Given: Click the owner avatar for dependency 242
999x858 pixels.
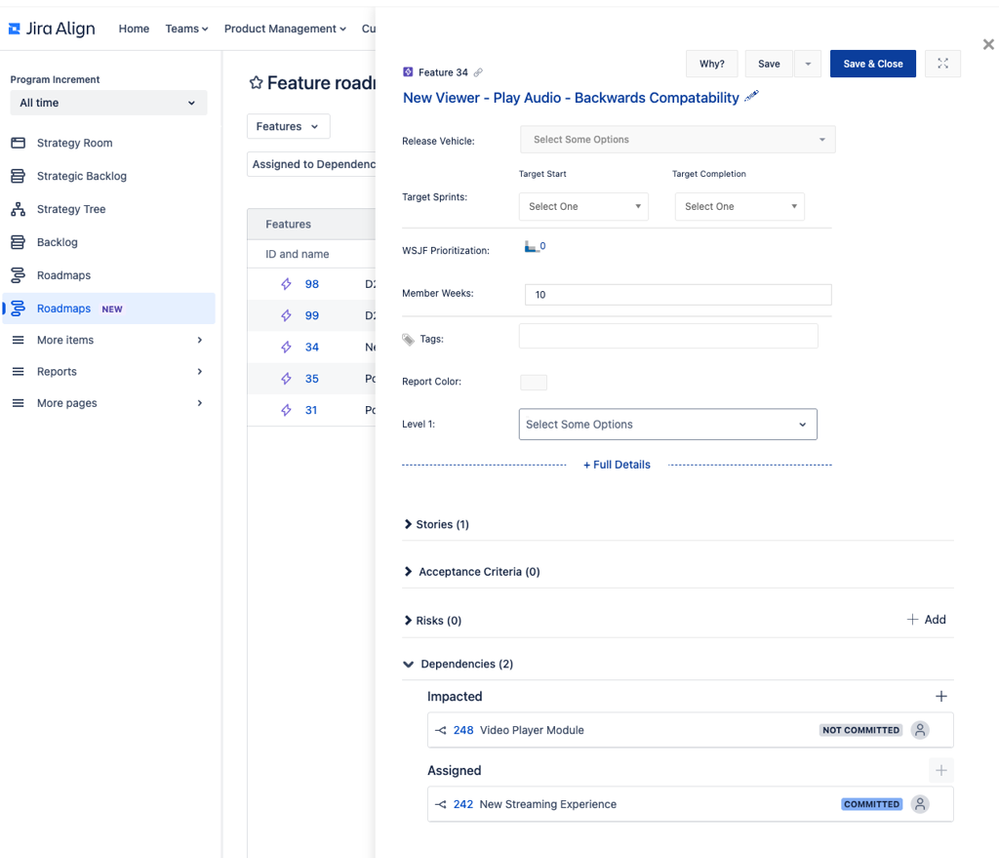Looking at the screenshot, I should [x=920, y=804].
